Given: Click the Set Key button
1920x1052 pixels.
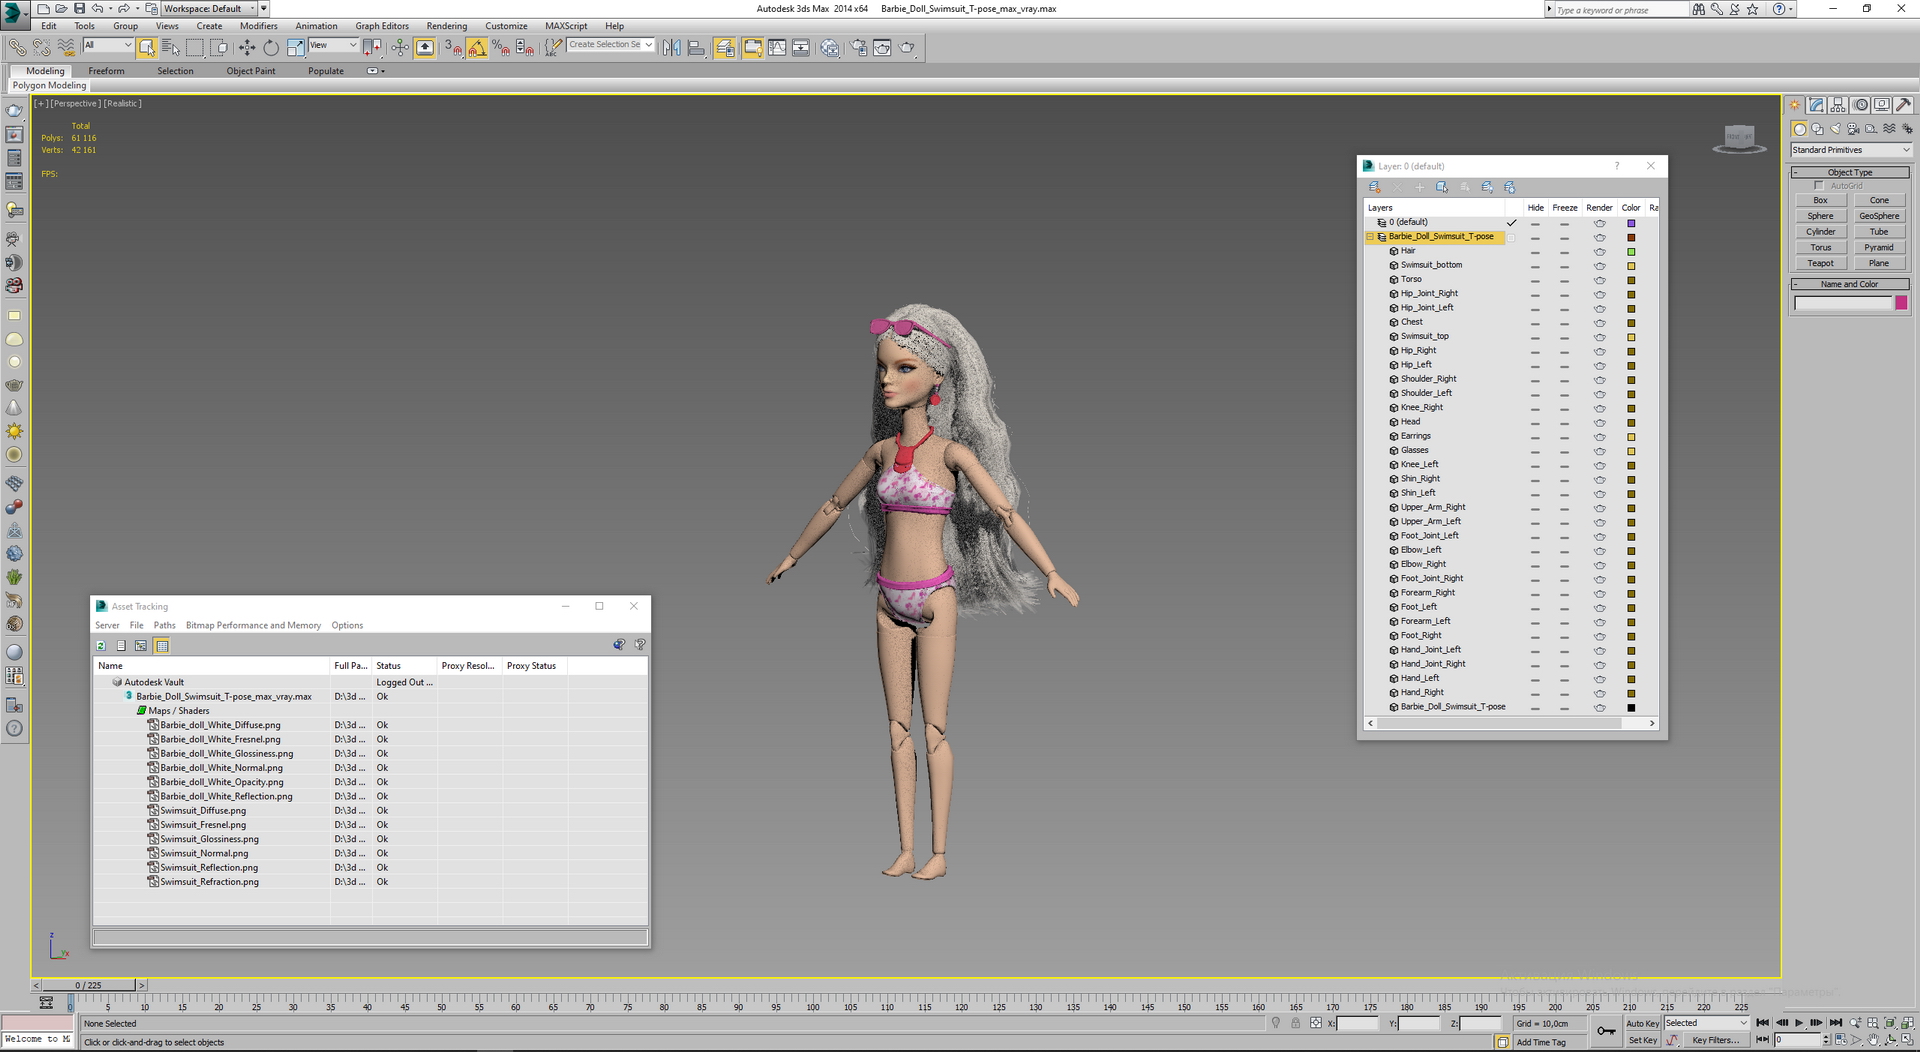Looking at the screenshot, I should 1642,1040.
